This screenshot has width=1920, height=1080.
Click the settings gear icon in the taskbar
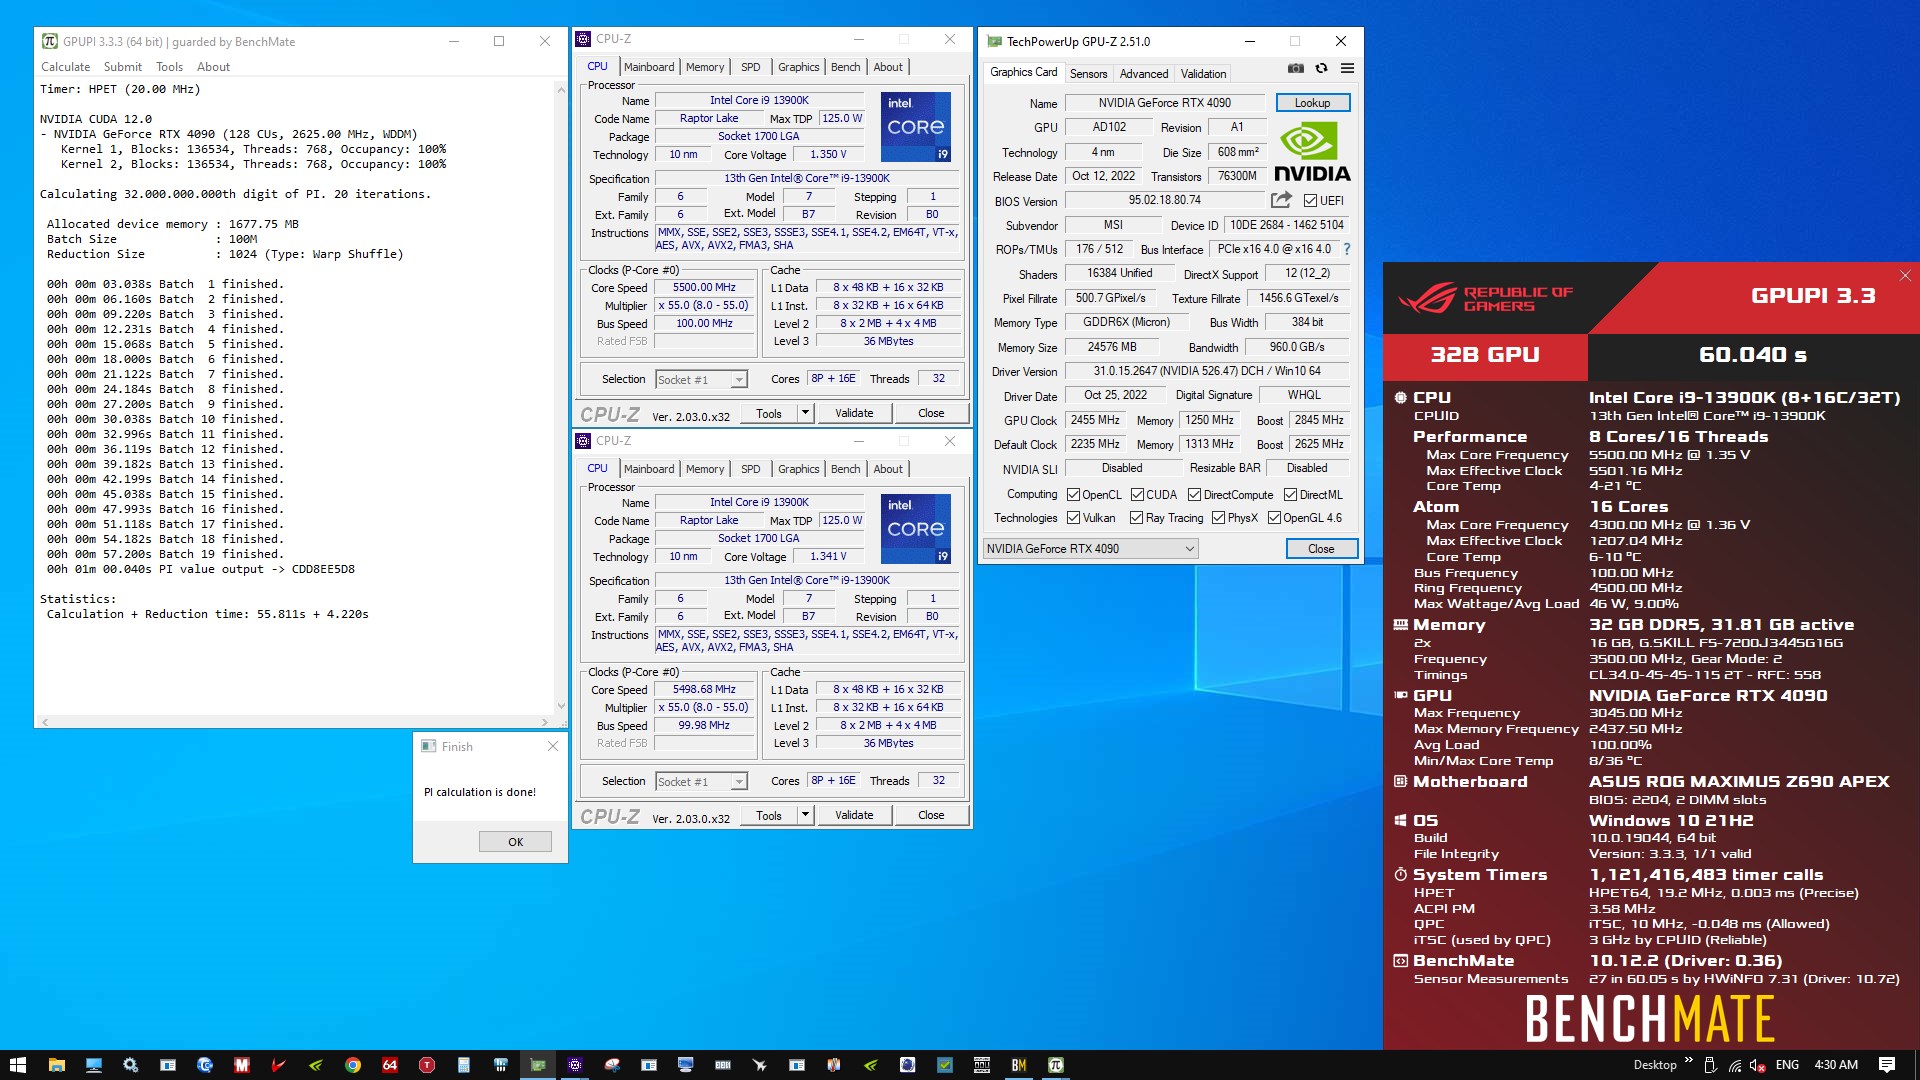130,1065
